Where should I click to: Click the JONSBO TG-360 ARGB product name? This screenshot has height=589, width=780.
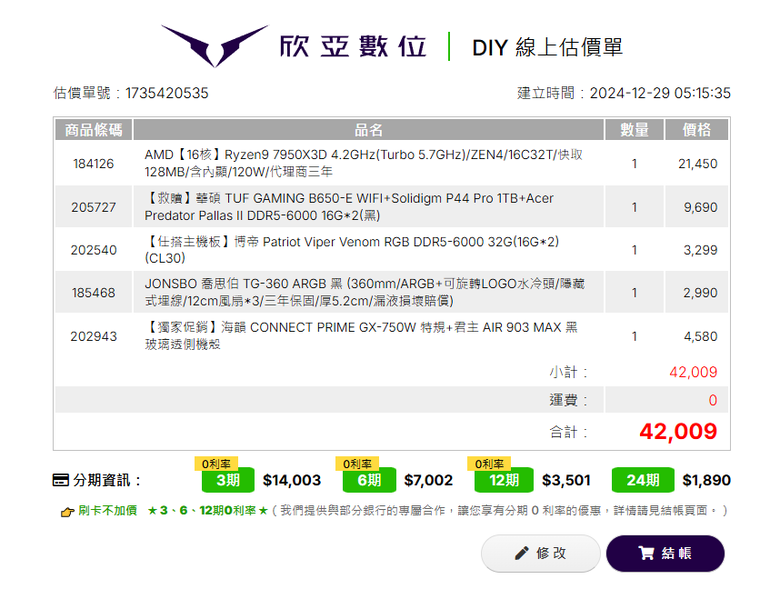(365, 292)
